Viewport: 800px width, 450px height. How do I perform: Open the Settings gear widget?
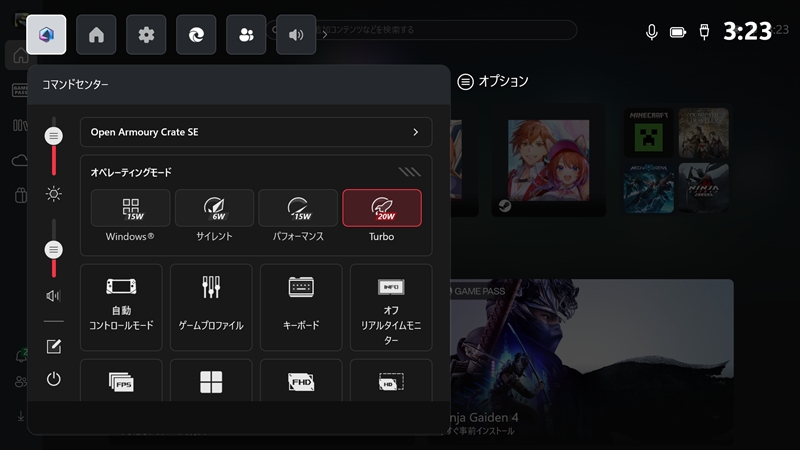click(x=147, y=35)
